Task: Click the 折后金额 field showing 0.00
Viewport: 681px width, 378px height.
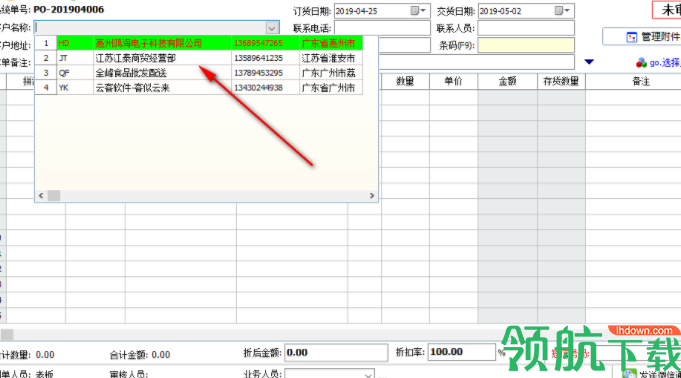Action: coord(336,352)
